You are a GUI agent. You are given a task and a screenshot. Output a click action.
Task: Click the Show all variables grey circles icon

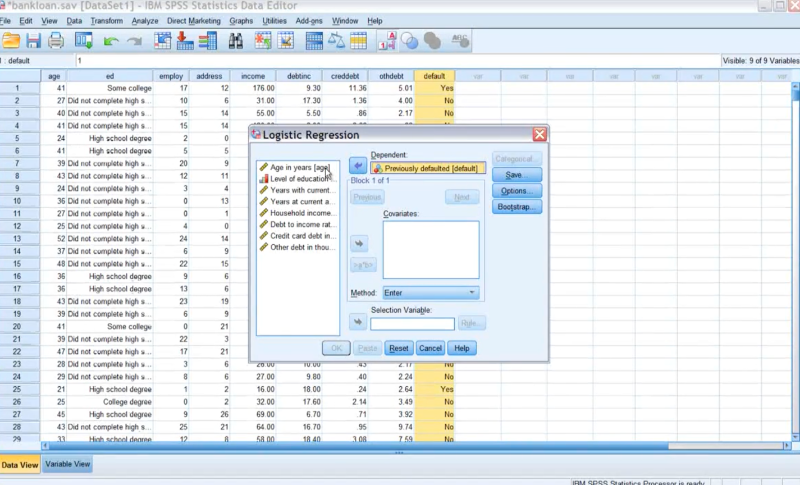click(432, 41)
